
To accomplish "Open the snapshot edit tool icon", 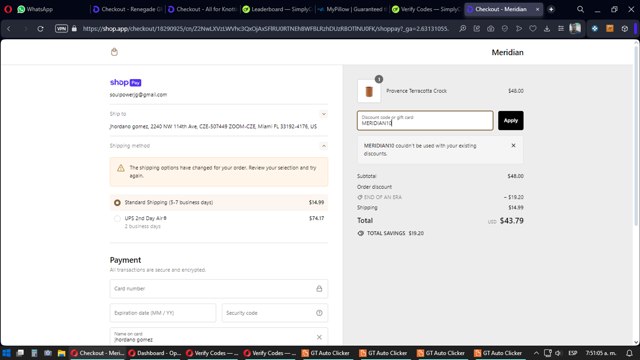I will 476,29.
